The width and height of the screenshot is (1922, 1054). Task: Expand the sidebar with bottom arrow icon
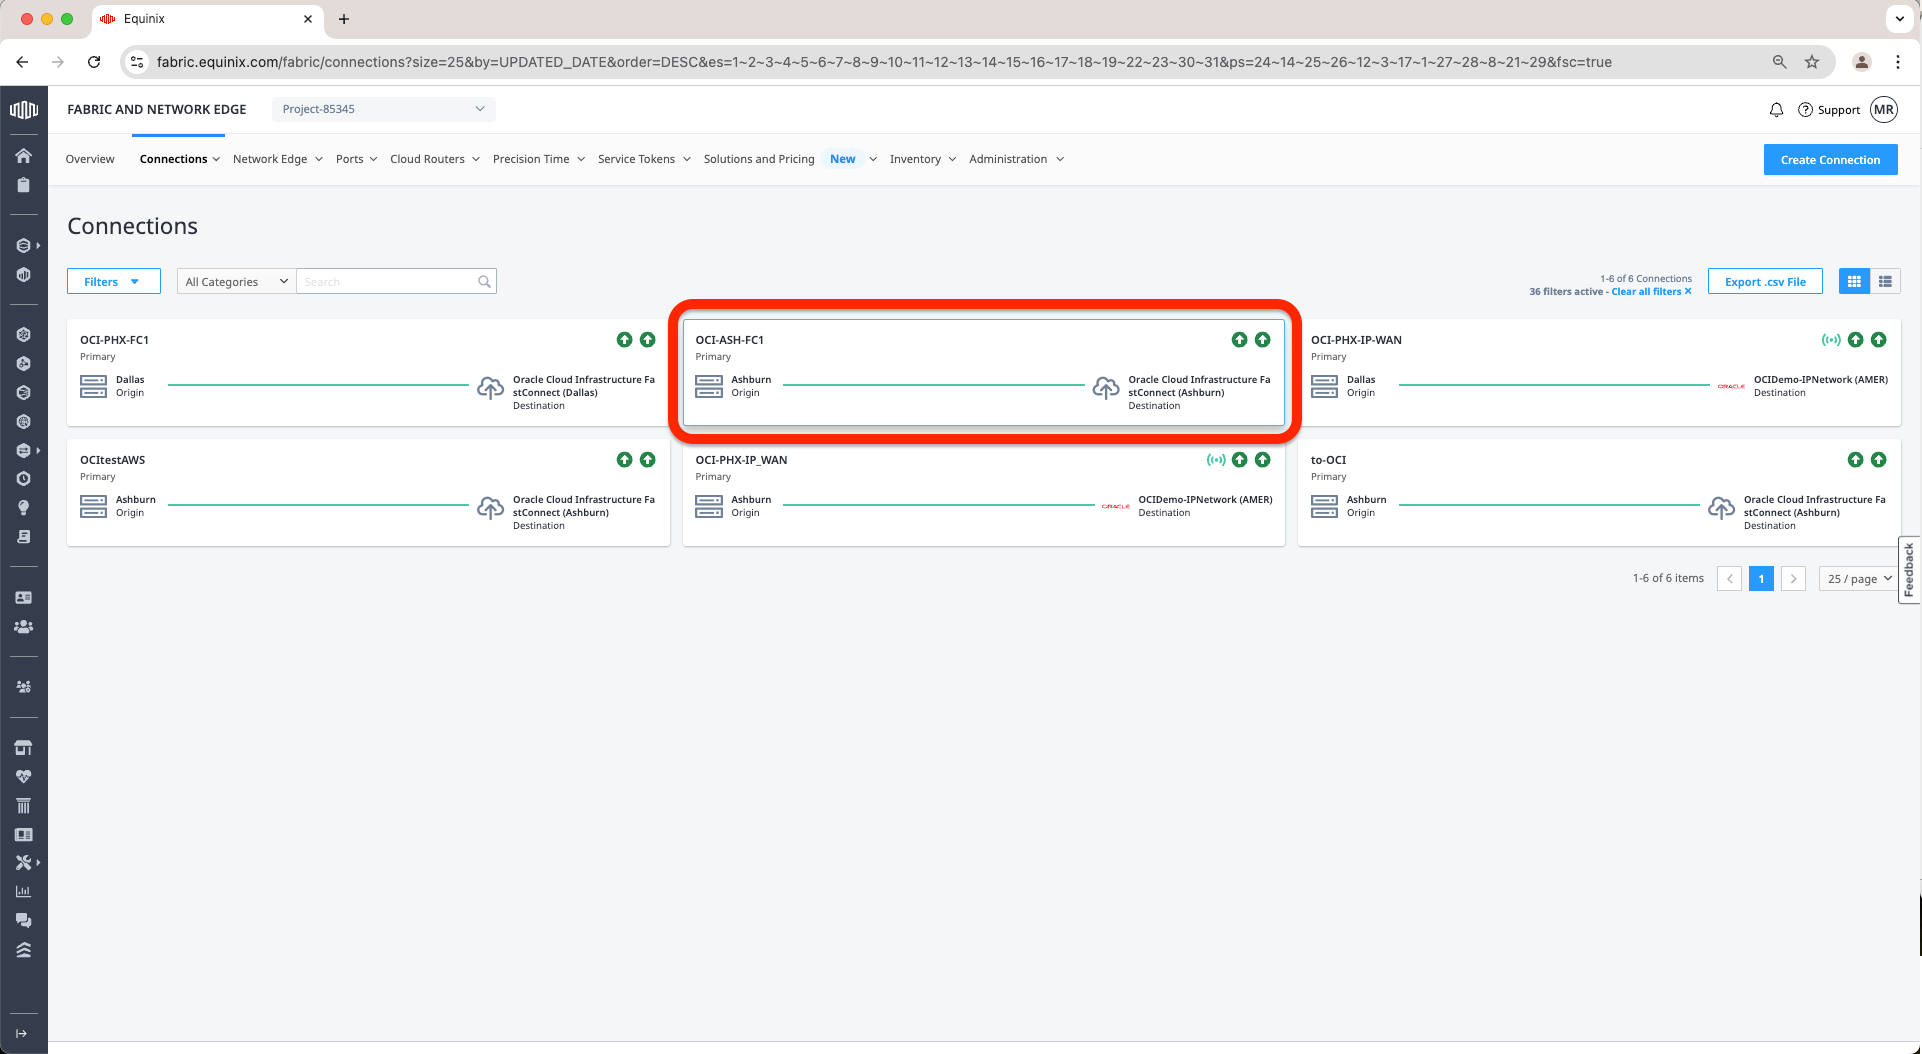(x=22, y=1033)
